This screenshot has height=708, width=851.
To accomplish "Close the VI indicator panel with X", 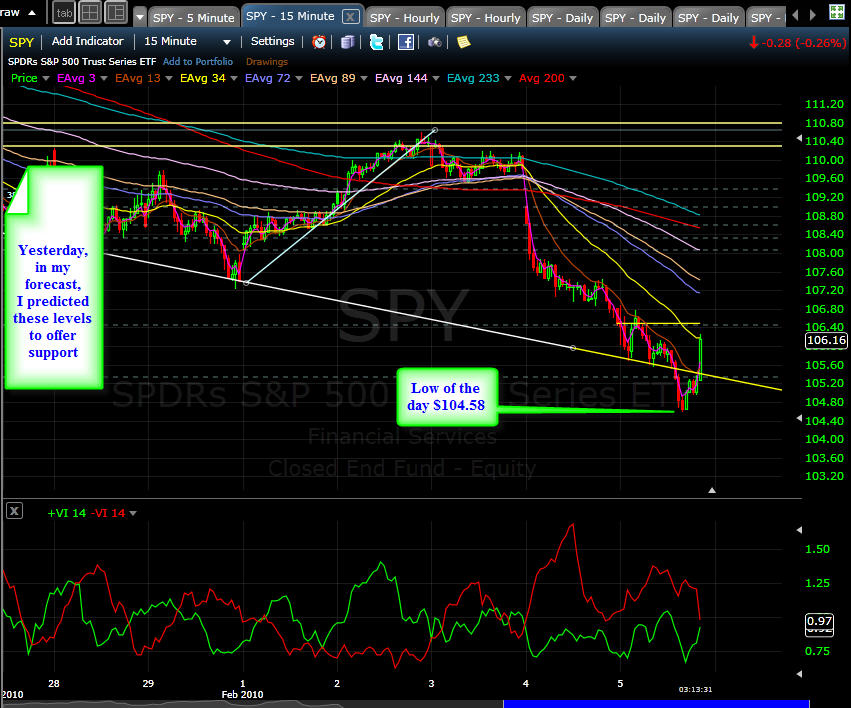I will [15, 511].
